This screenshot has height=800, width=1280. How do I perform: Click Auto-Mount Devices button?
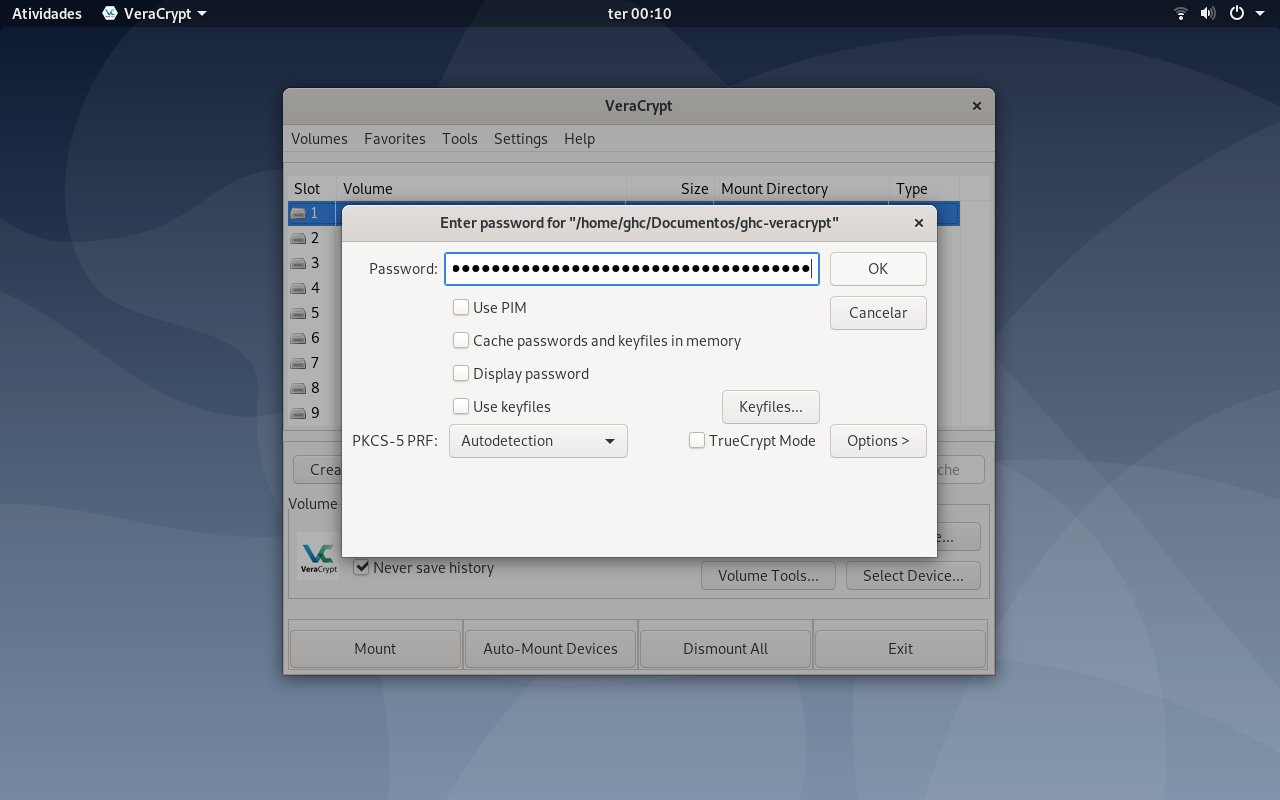click(550, 649)
